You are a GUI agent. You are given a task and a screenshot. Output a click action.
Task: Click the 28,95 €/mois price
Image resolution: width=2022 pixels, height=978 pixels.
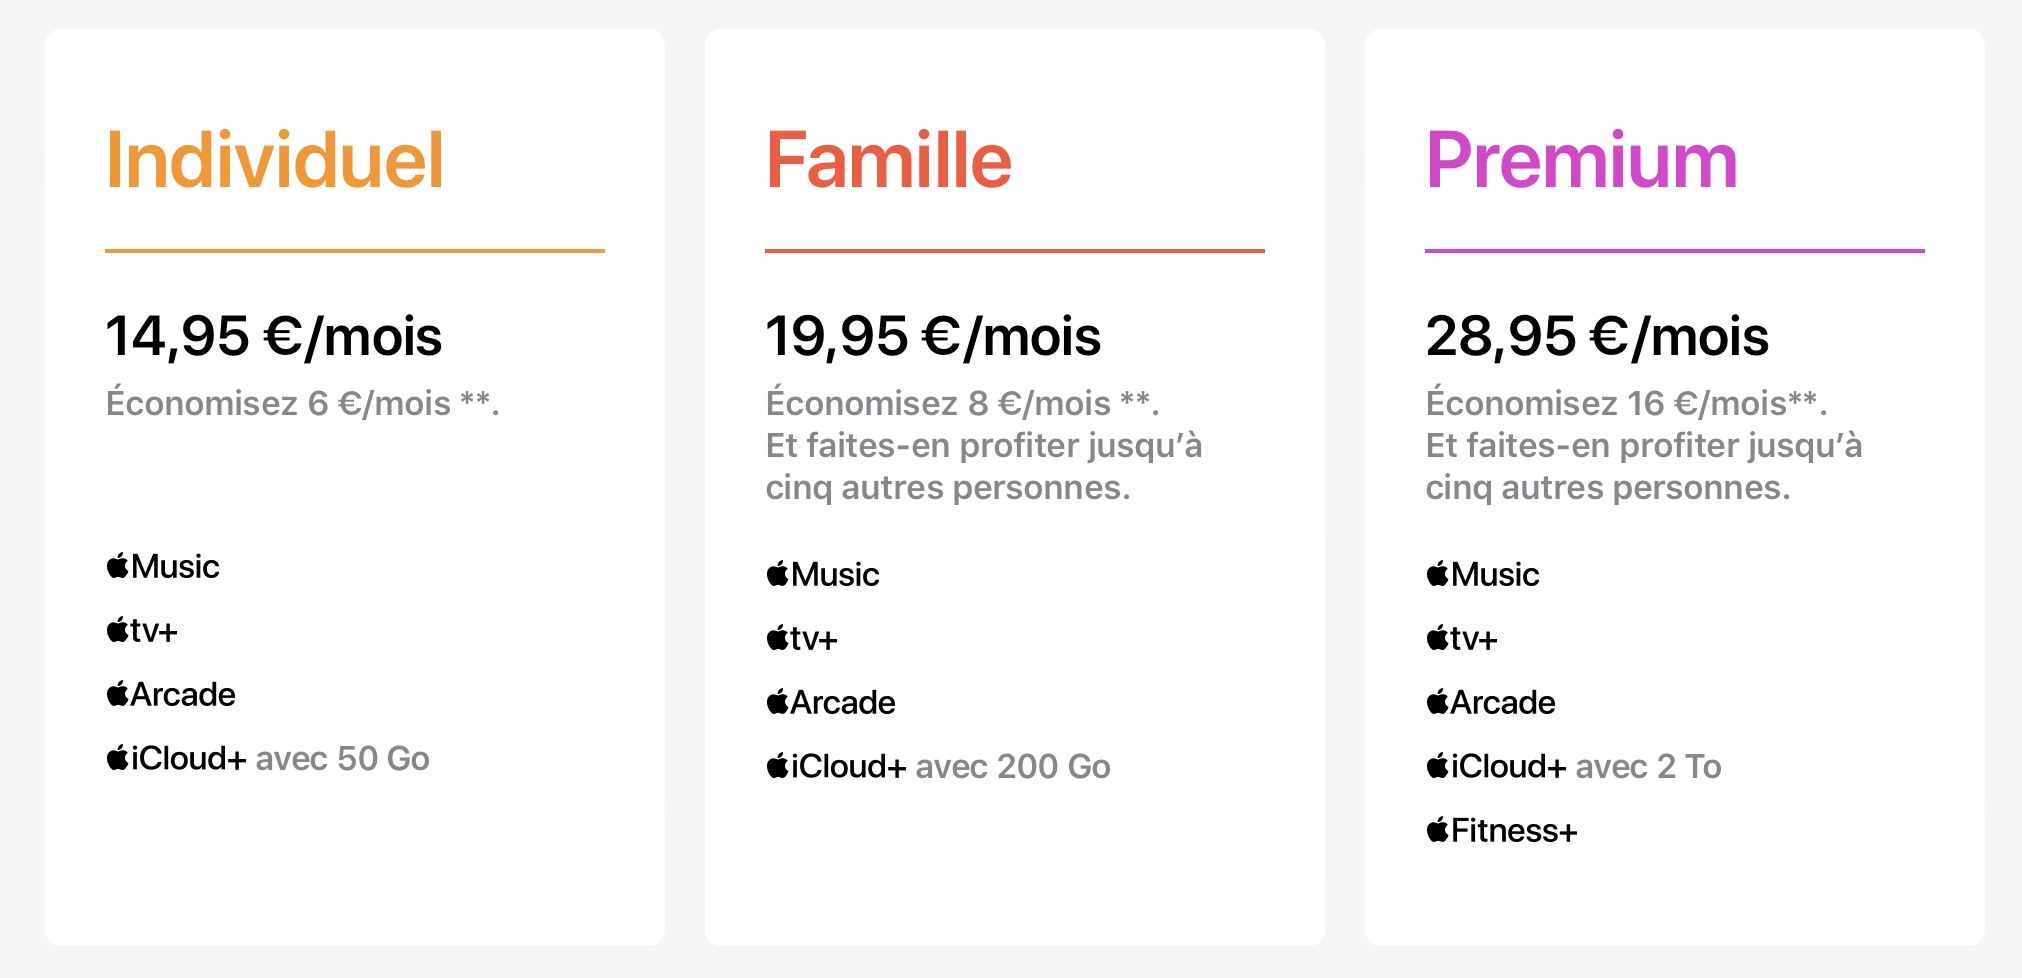[1597, 336]
